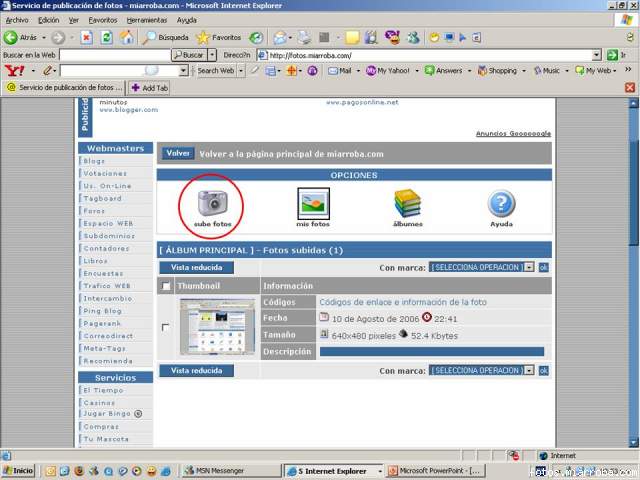The height and width of the screenshot is (480, 640).
Task: Click the Buscar search button
Action: 189,55
